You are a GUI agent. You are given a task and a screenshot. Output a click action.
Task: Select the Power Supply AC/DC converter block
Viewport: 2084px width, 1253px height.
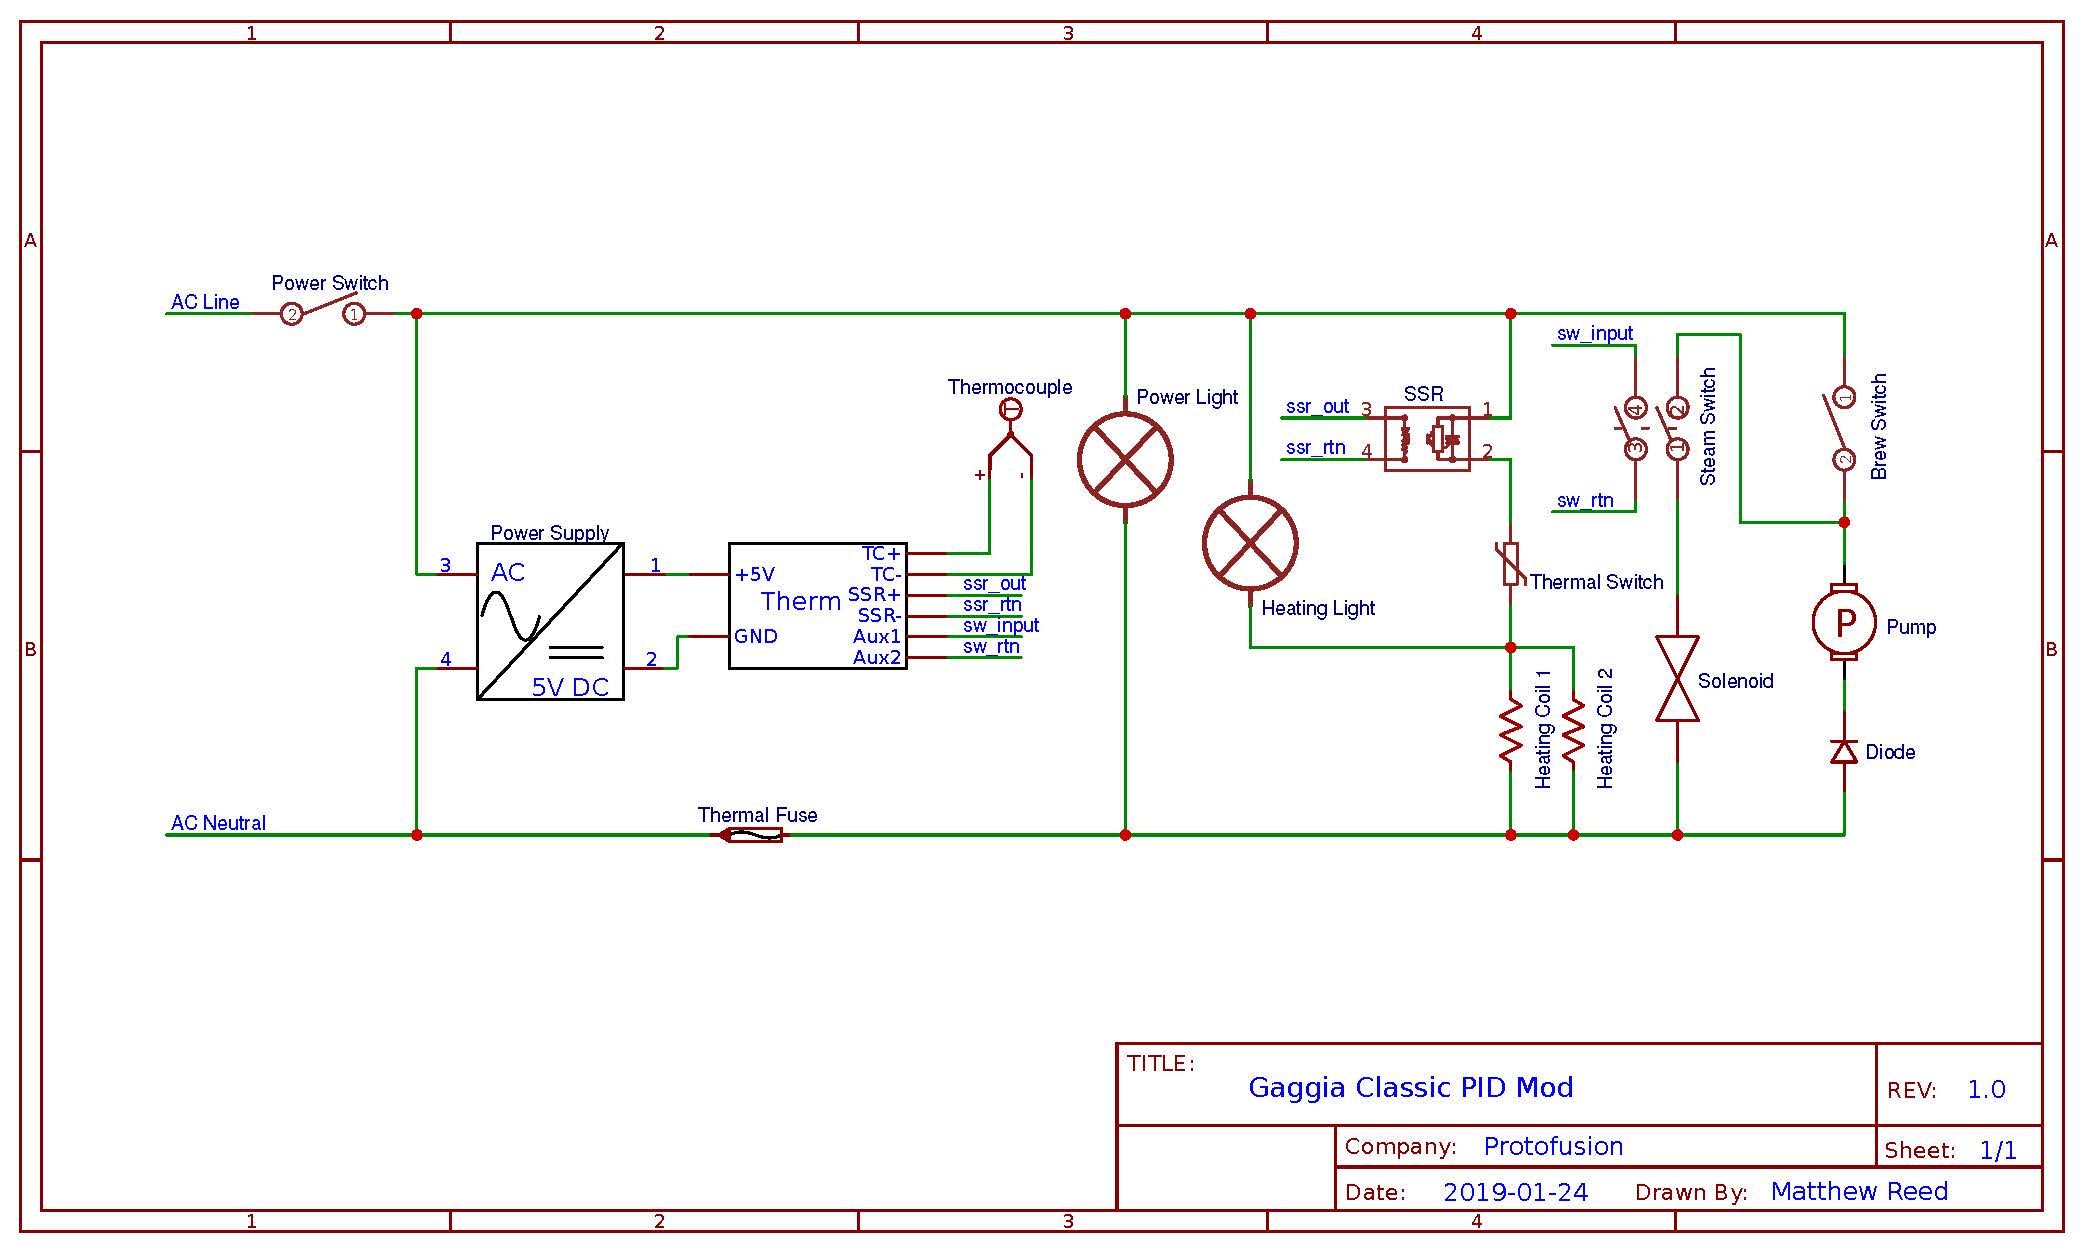550,621
